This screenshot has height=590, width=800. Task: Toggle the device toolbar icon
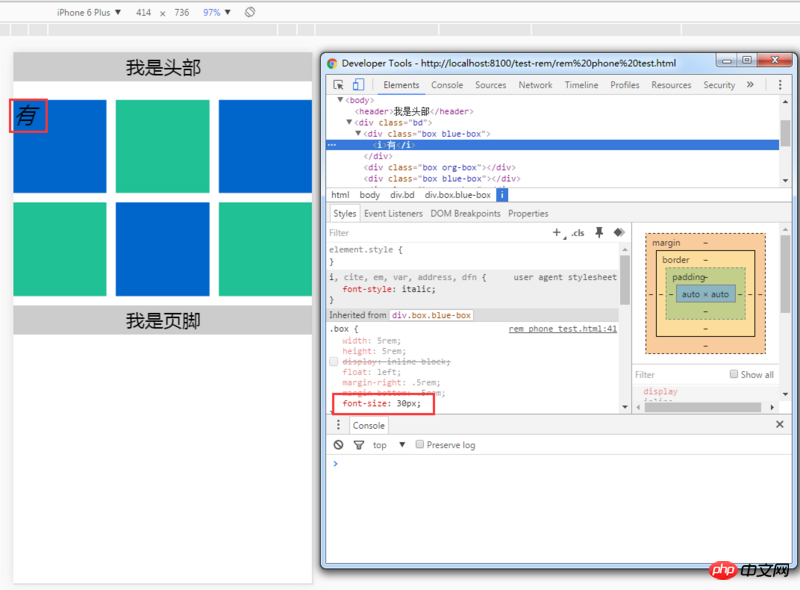(358, 85)
